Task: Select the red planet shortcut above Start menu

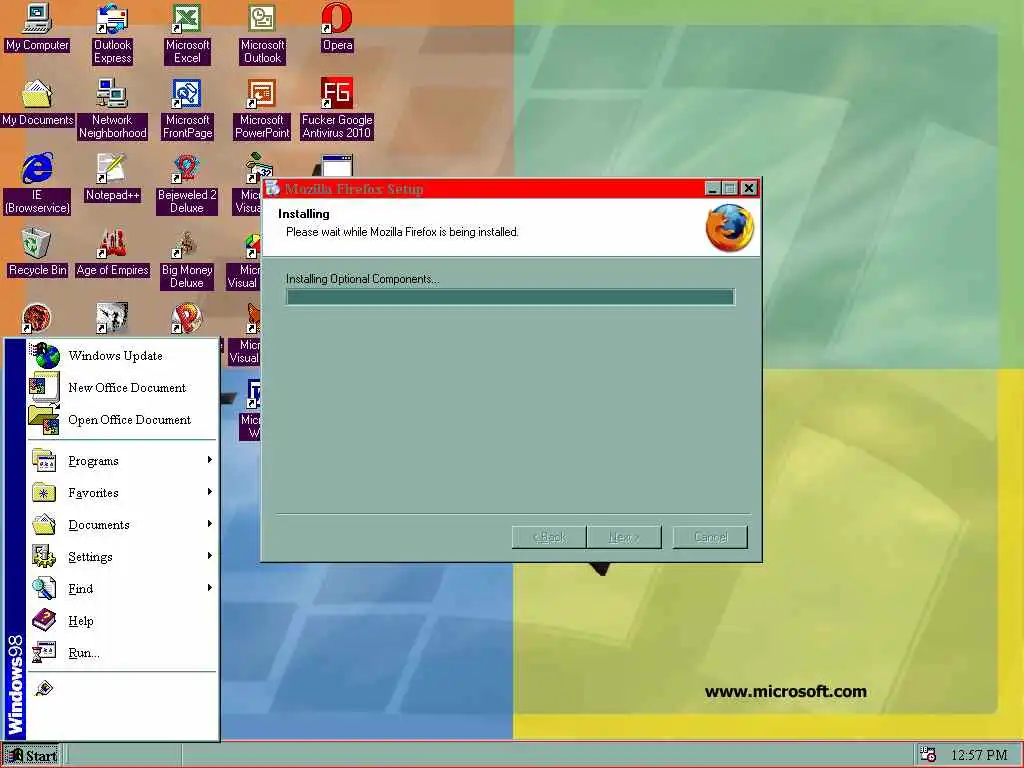Action: (37, 319)
